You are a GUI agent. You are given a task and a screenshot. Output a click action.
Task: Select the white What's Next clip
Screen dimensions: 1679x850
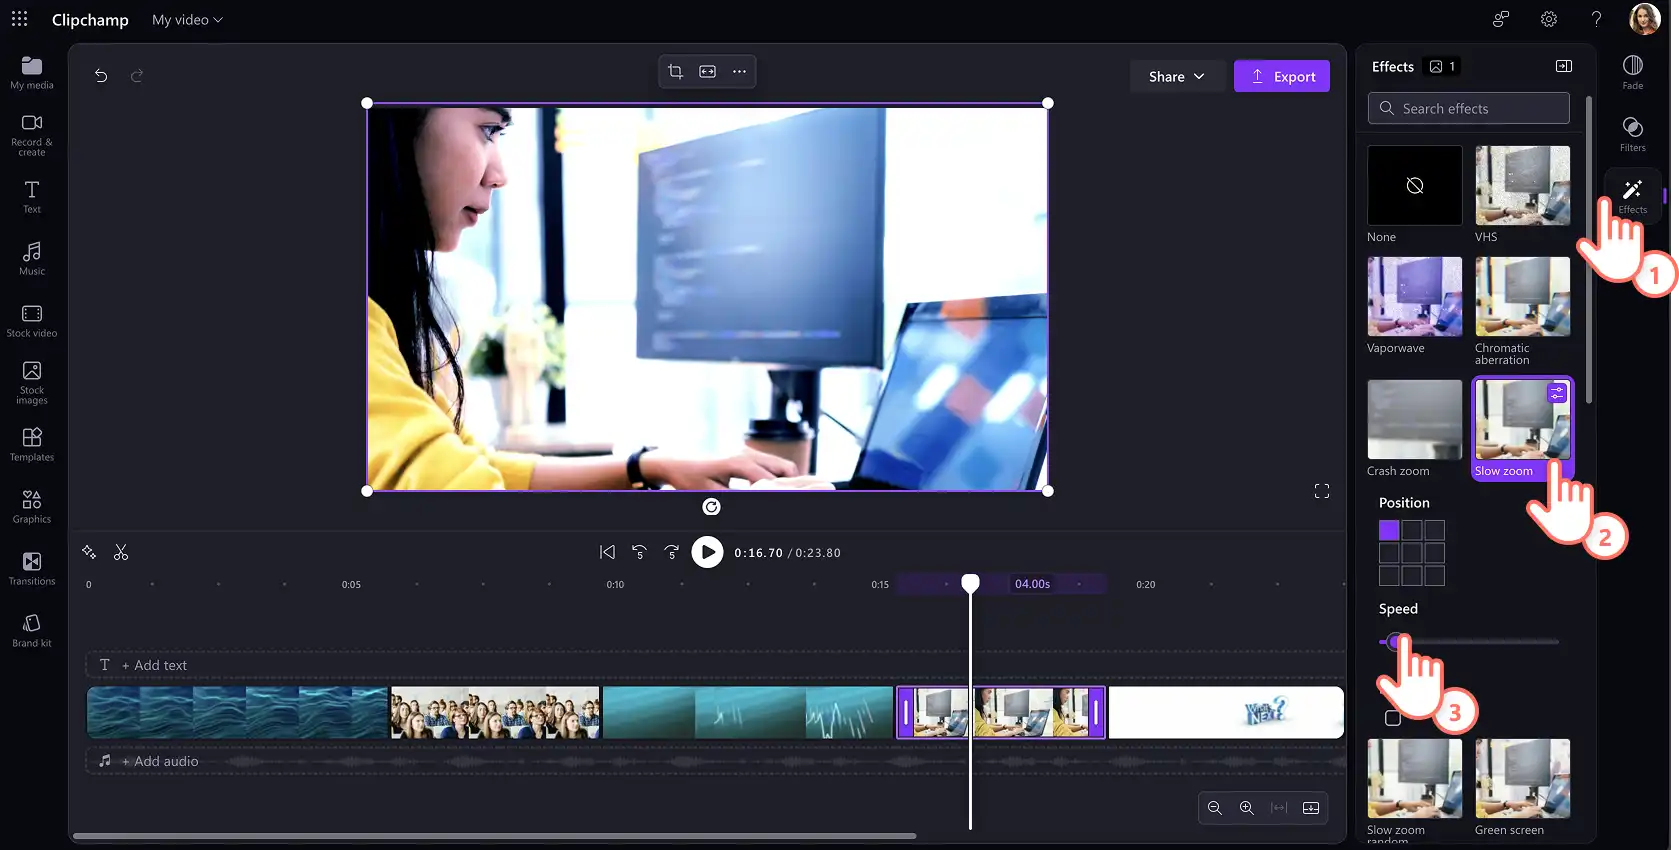[x=1226, y=712]
